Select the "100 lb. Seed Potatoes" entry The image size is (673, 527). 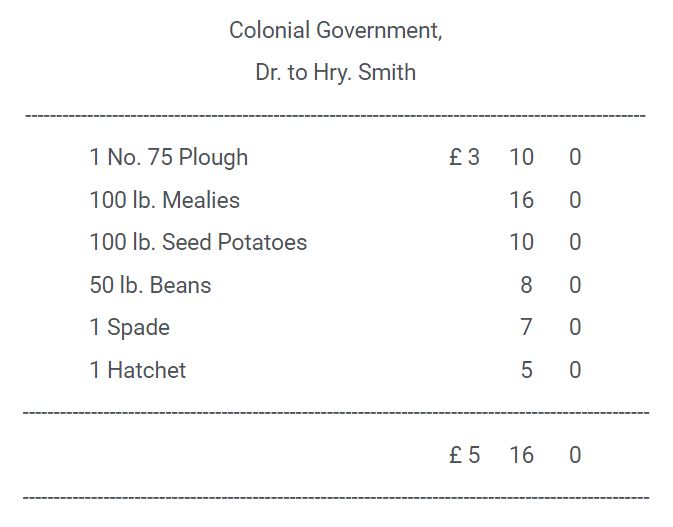click(198, 242)
